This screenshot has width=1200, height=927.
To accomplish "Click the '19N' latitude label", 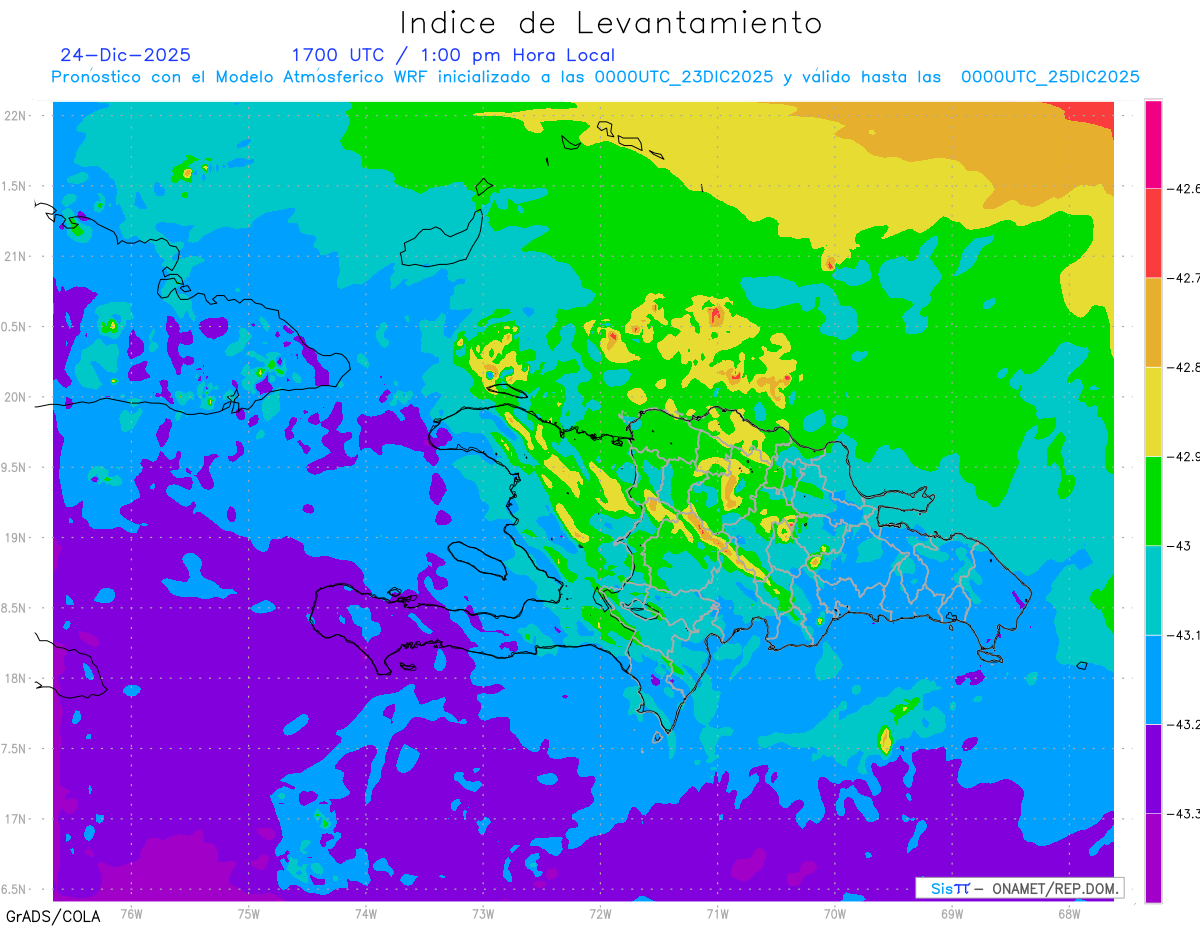I will (x=16, y=538).
